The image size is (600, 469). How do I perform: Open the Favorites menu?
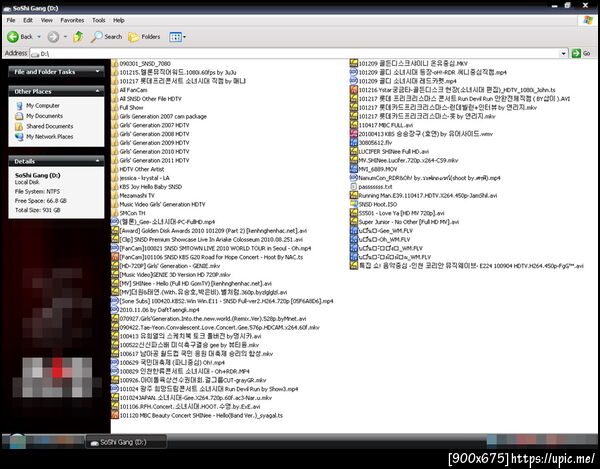[x=72, y=20]
